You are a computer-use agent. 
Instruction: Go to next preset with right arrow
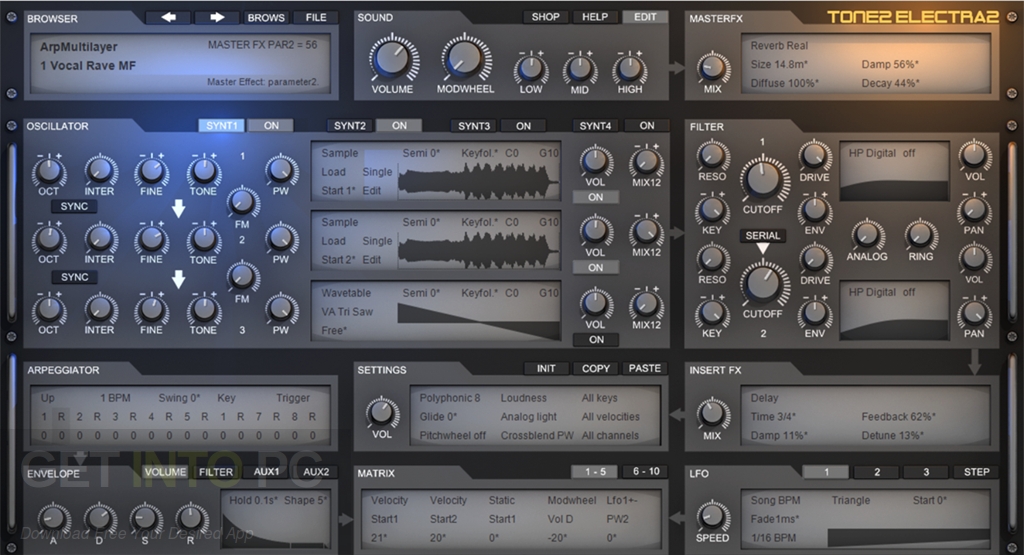click(x=217, y=18)
